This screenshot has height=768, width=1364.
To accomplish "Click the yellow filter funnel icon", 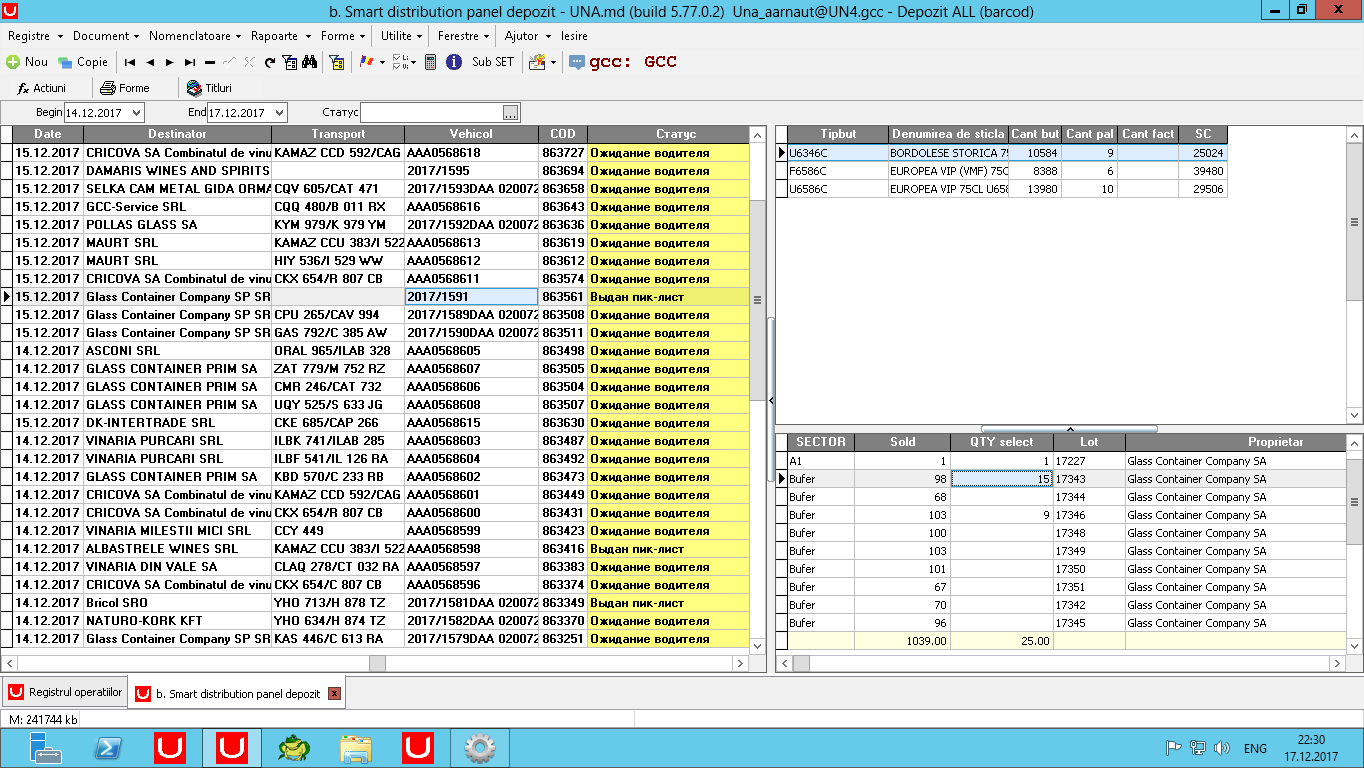I will [337, 62].
